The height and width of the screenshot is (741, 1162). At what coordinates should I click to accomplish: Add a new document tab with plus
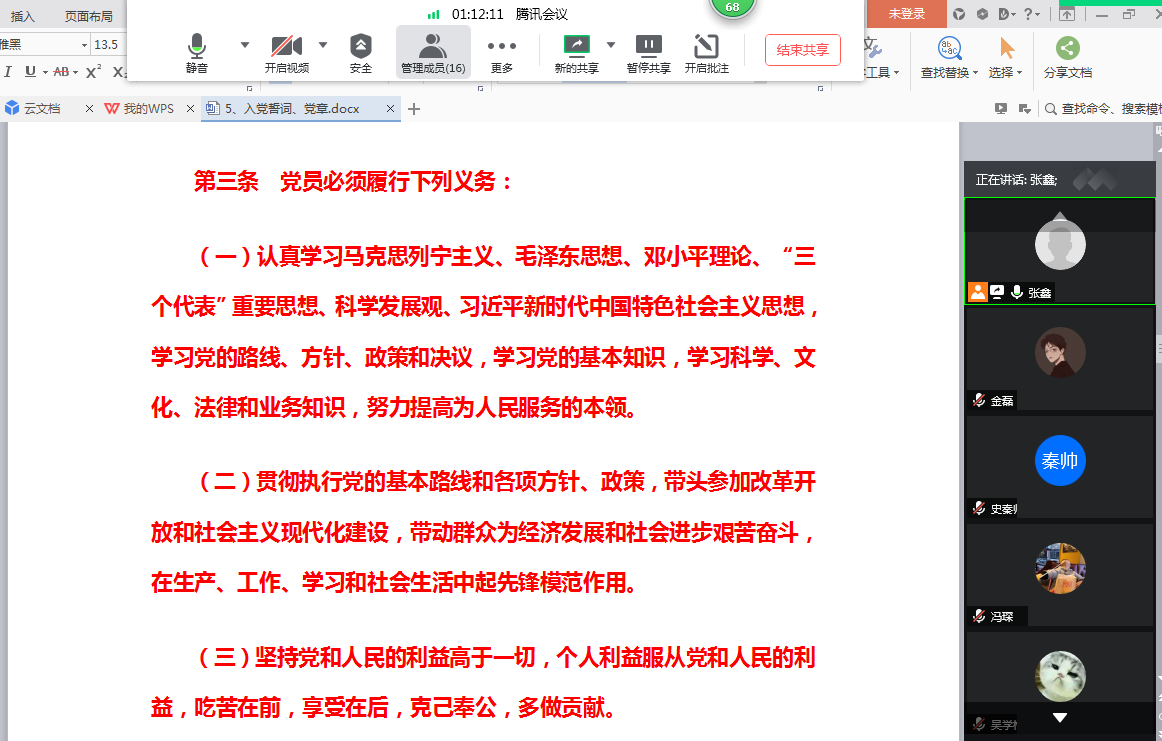(x=414, y=109)
